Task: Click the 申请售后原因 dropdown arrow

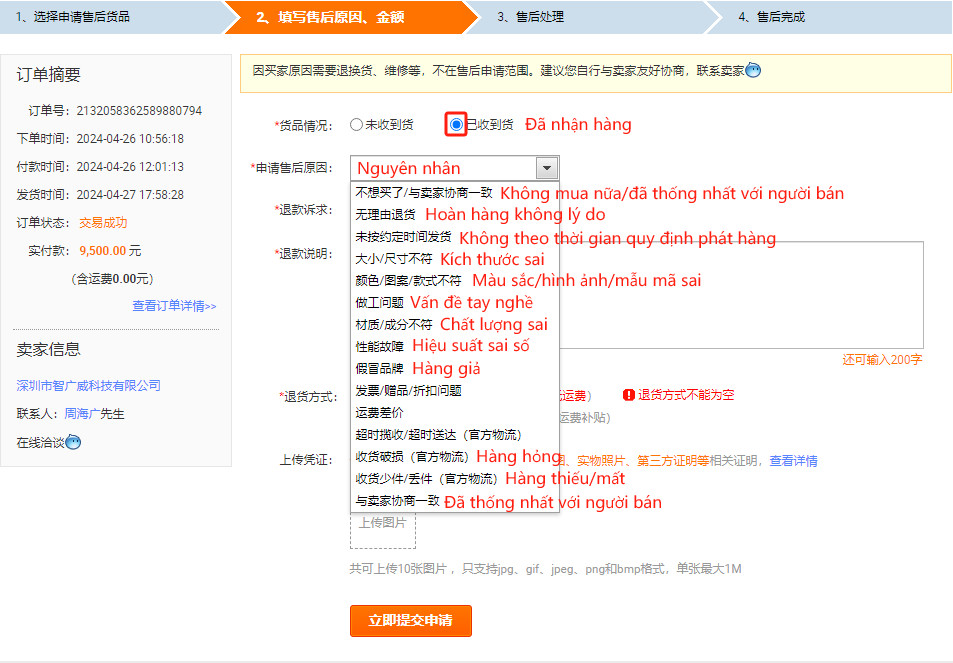Action: [x=546, y=168]
